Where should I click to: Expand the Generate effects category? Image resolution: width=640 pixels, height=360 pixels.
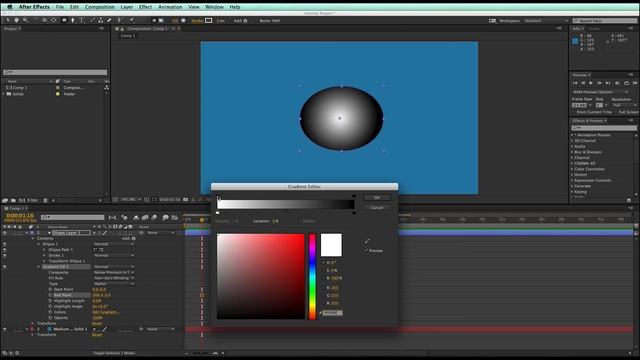pyautogui.click(x=572, y=186)
